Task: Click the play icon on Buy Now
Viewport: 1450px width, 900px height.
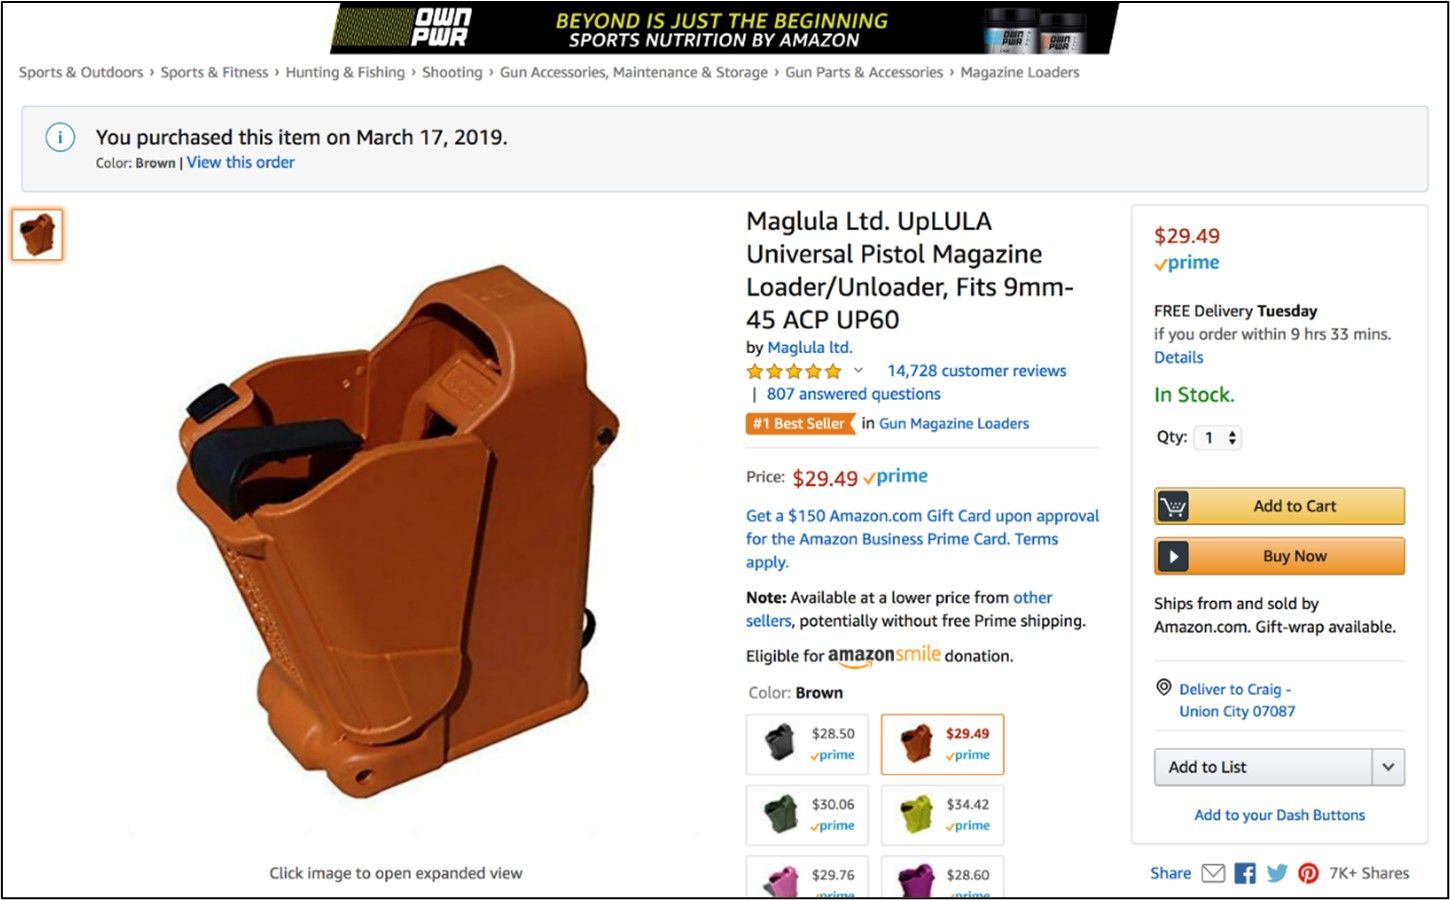Action: 1173,556
